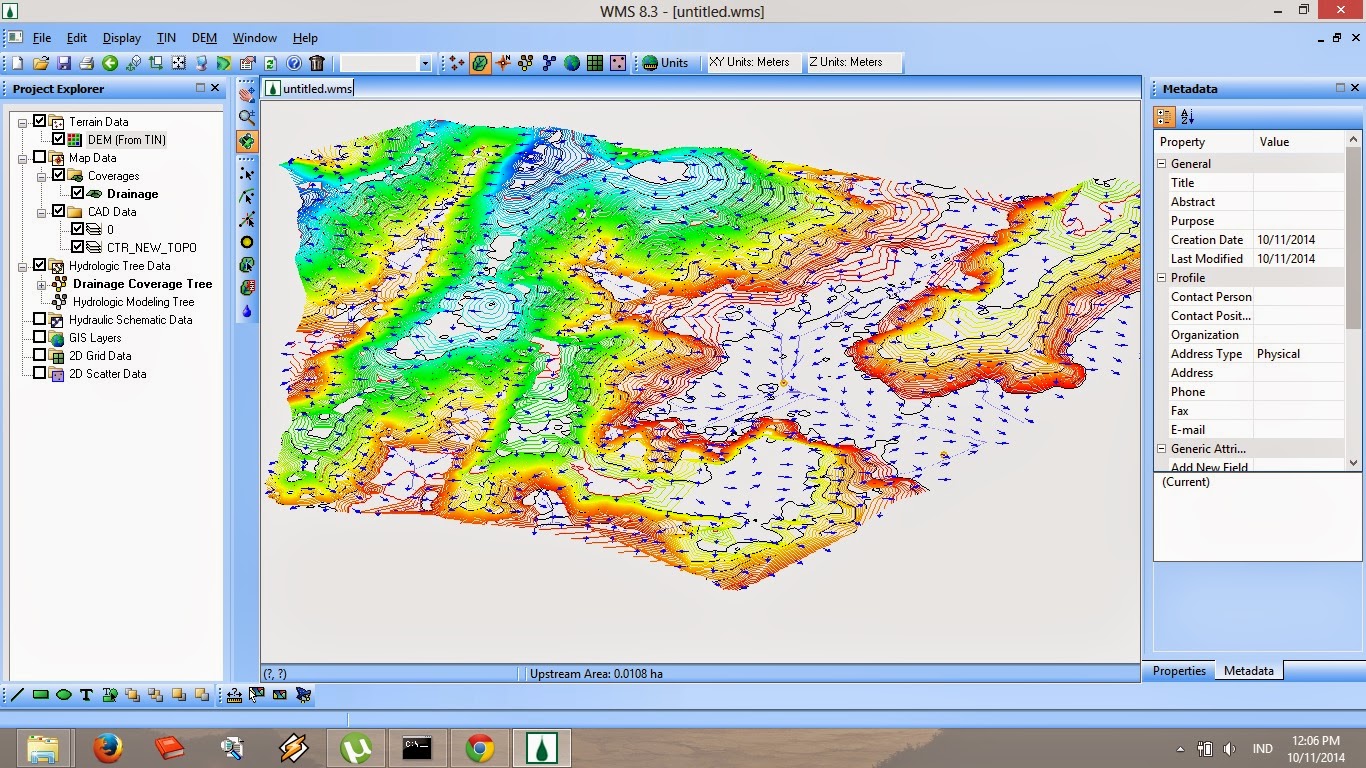Click the 2D Scatter module dice icon
The width and height of the screenshot is (1366, 768).
coord(620,62)
